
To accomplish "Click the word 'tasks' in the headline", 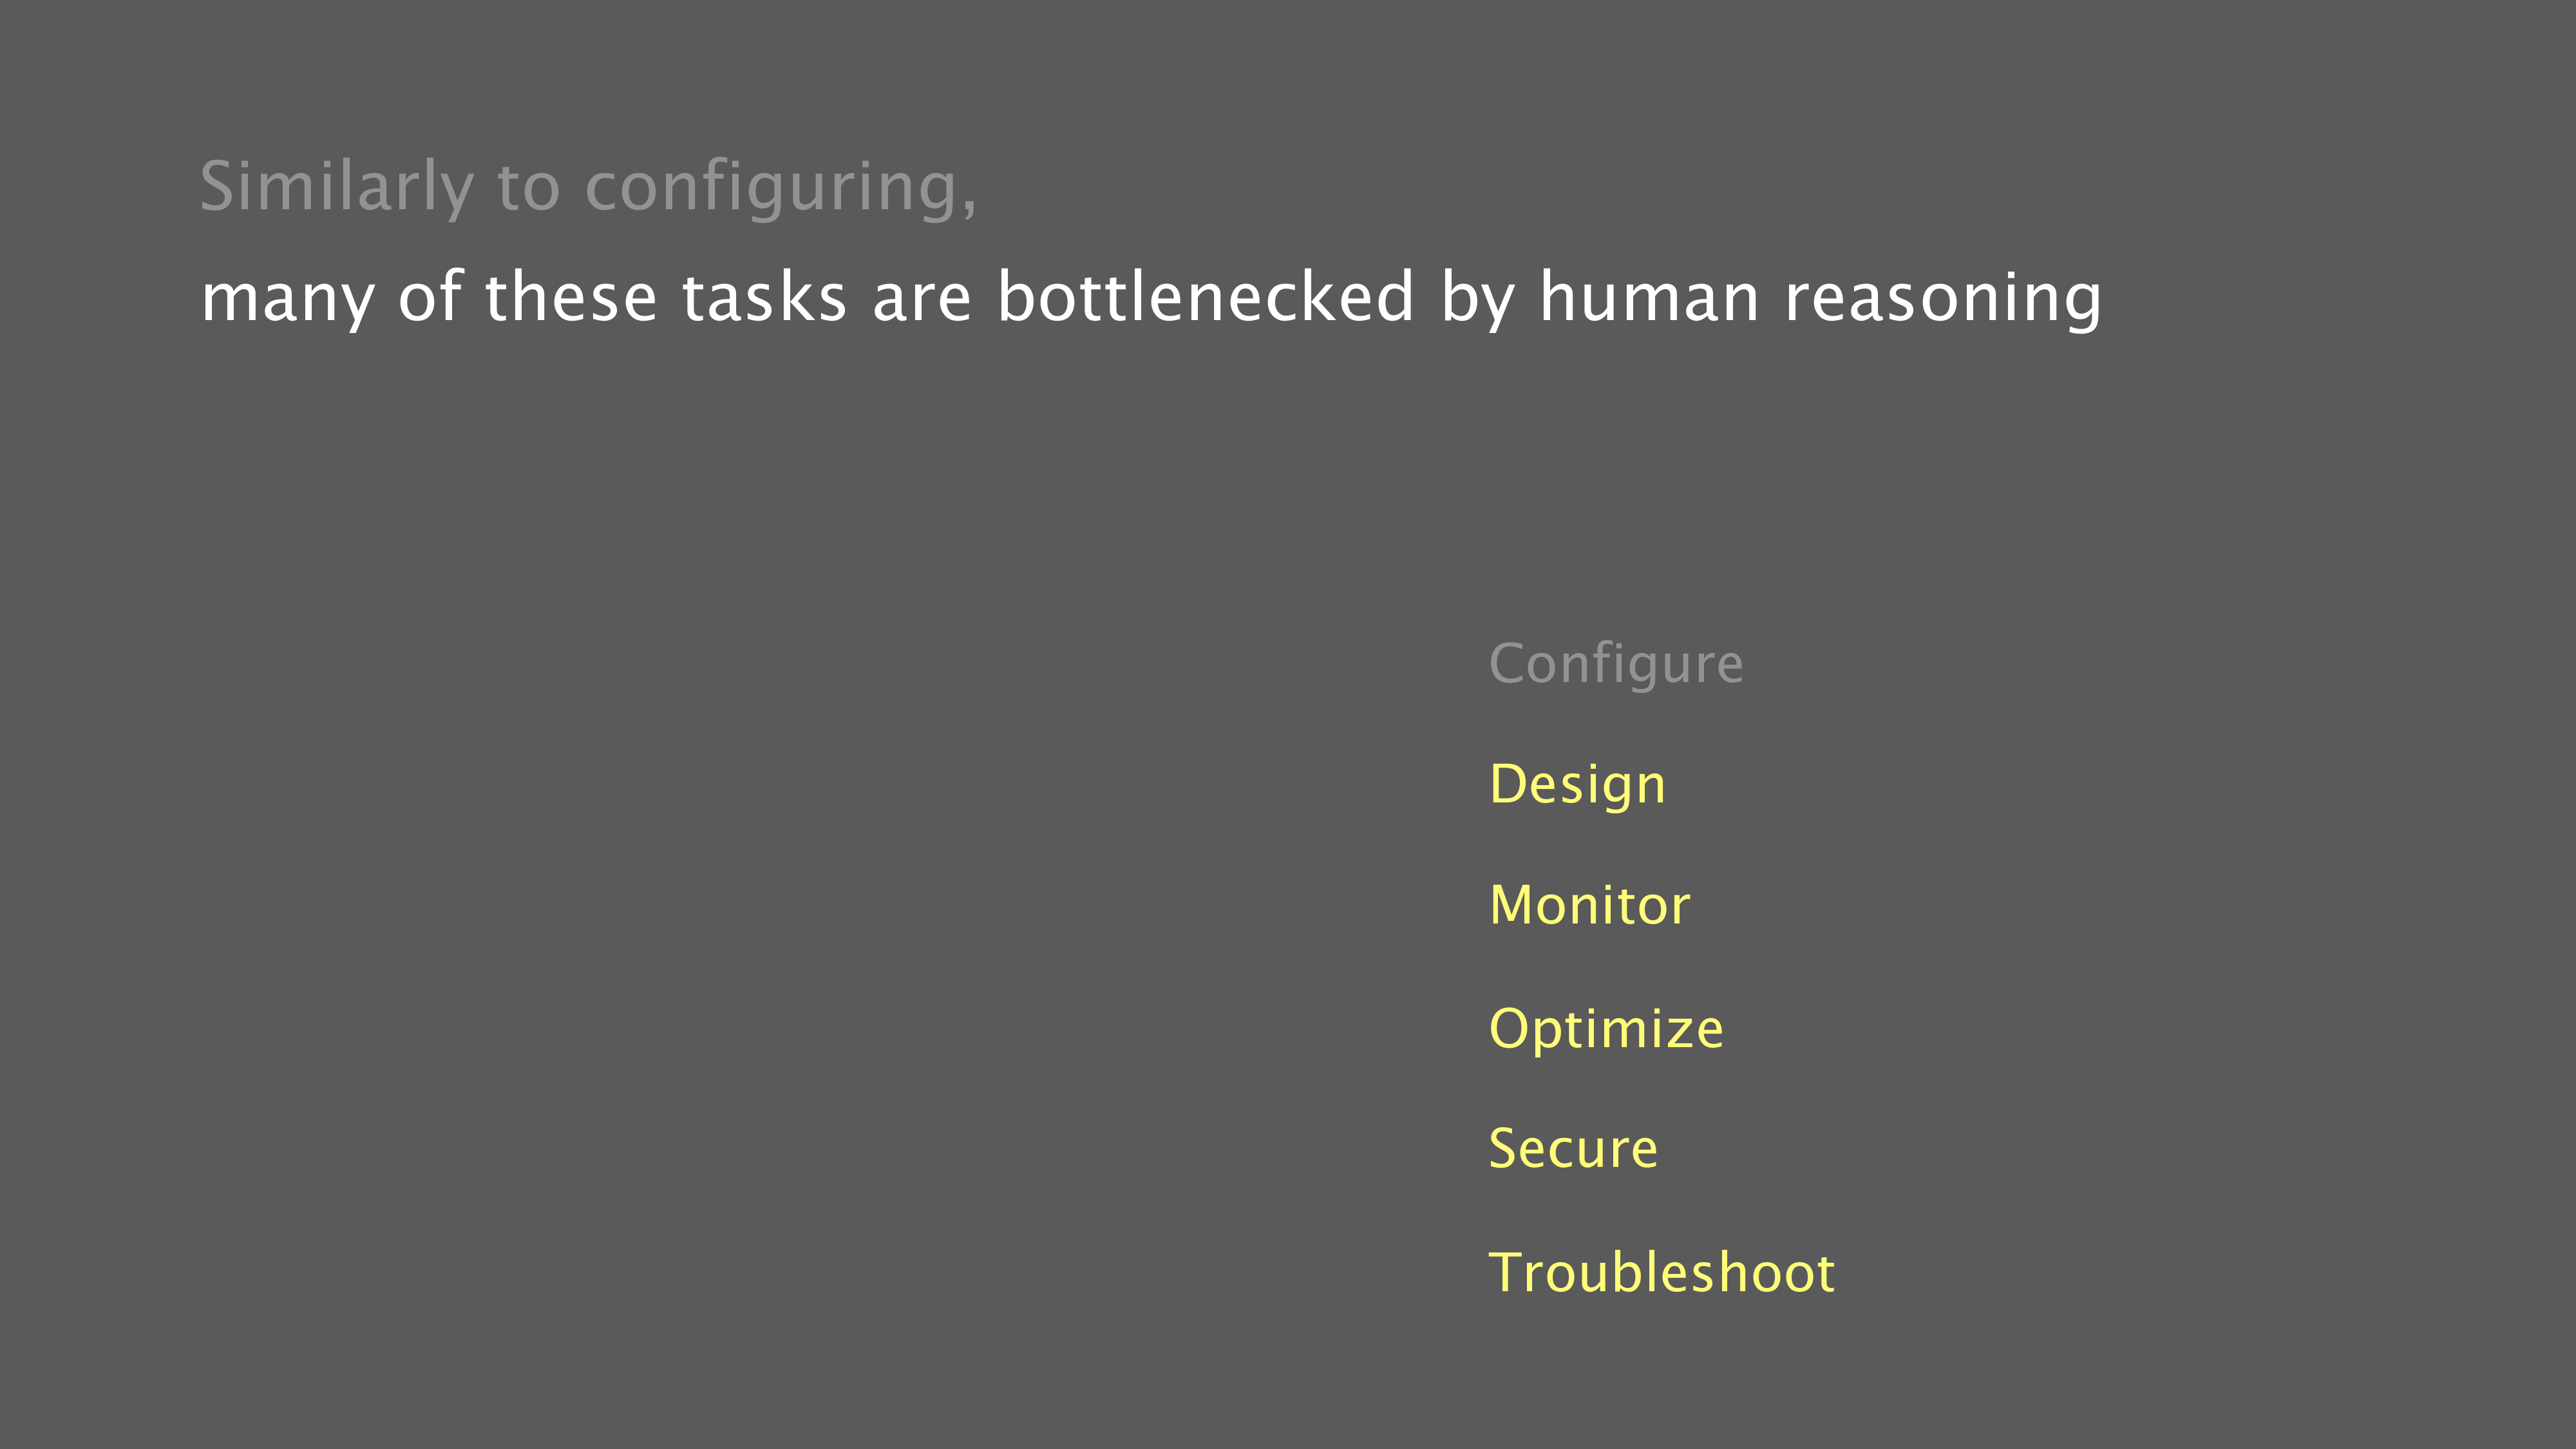I will 764,297.
